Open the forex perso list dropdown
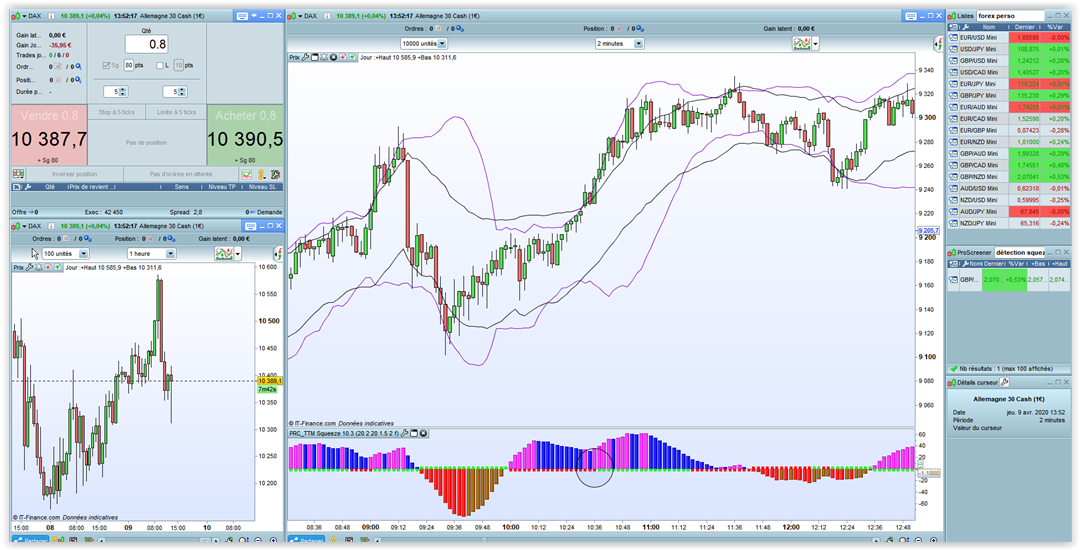Screen dimensions: 1080x550 [1010, 16]
